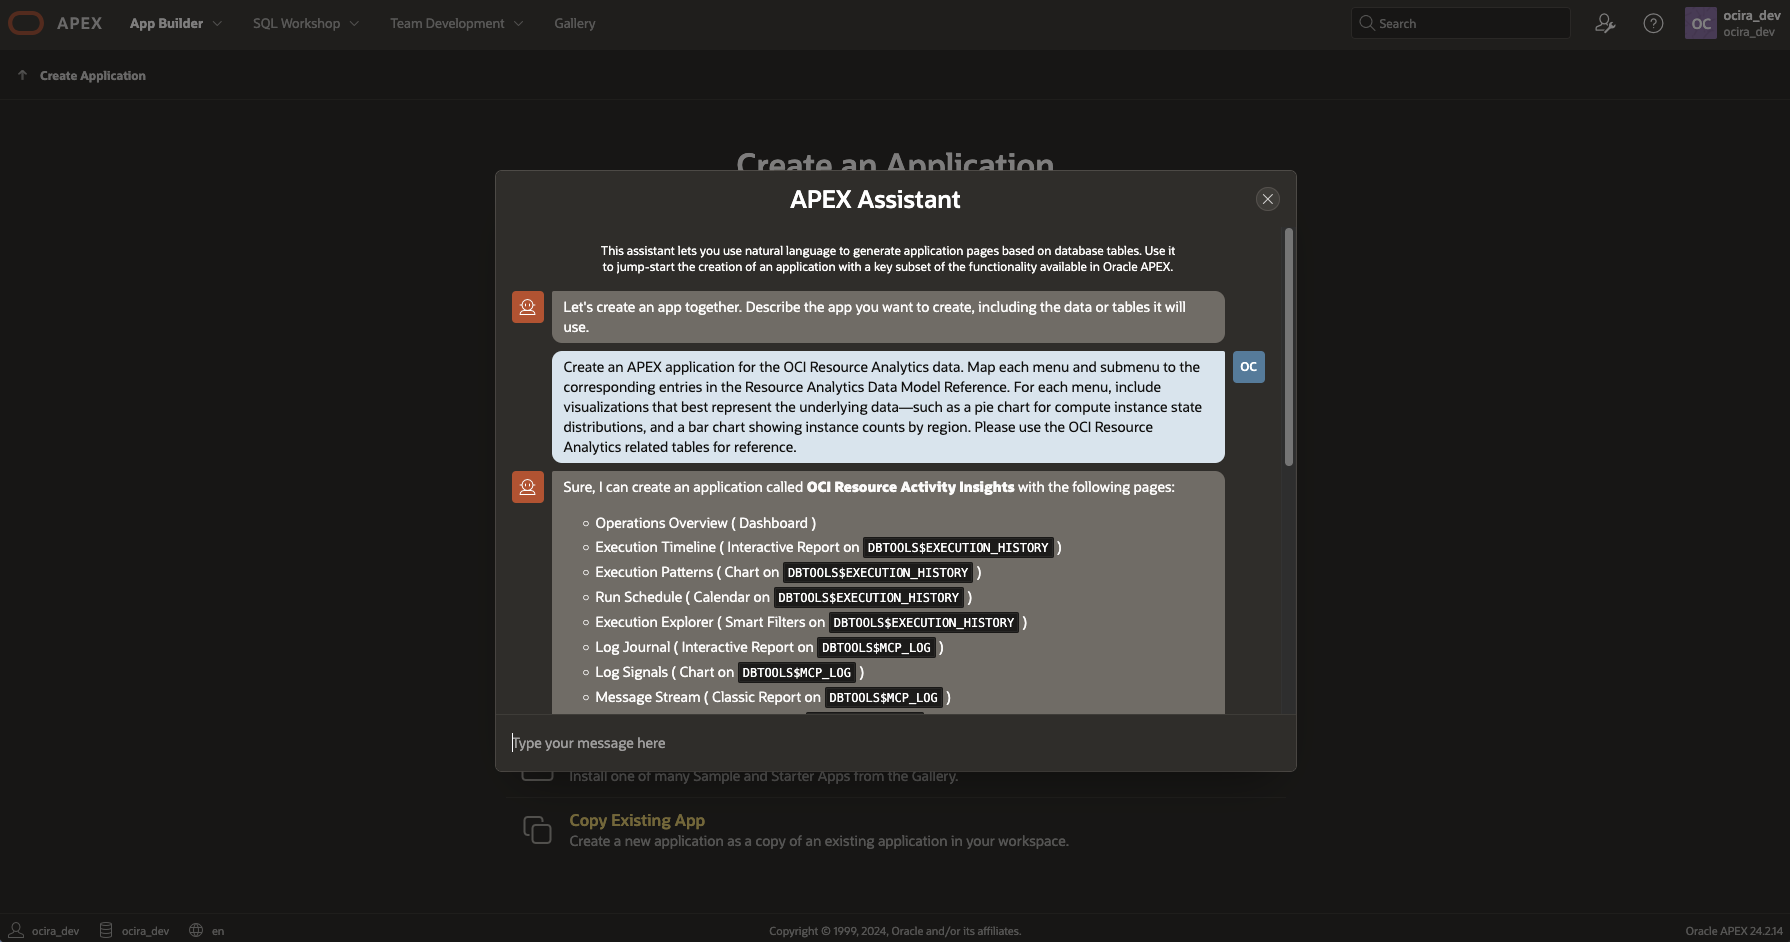The width and height of the screenshot is (1790, 942).
Task: Click the dialog scrollbar thumb
Action: (x=1289, y=347)
